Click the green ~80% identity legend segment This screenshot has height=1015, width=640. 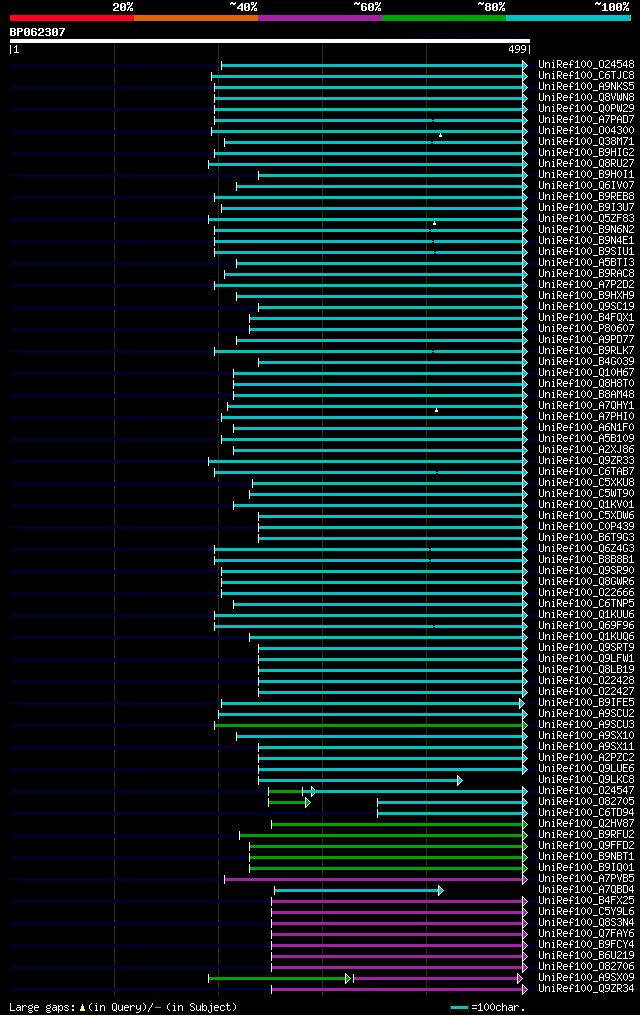click(x=444, y=18)
